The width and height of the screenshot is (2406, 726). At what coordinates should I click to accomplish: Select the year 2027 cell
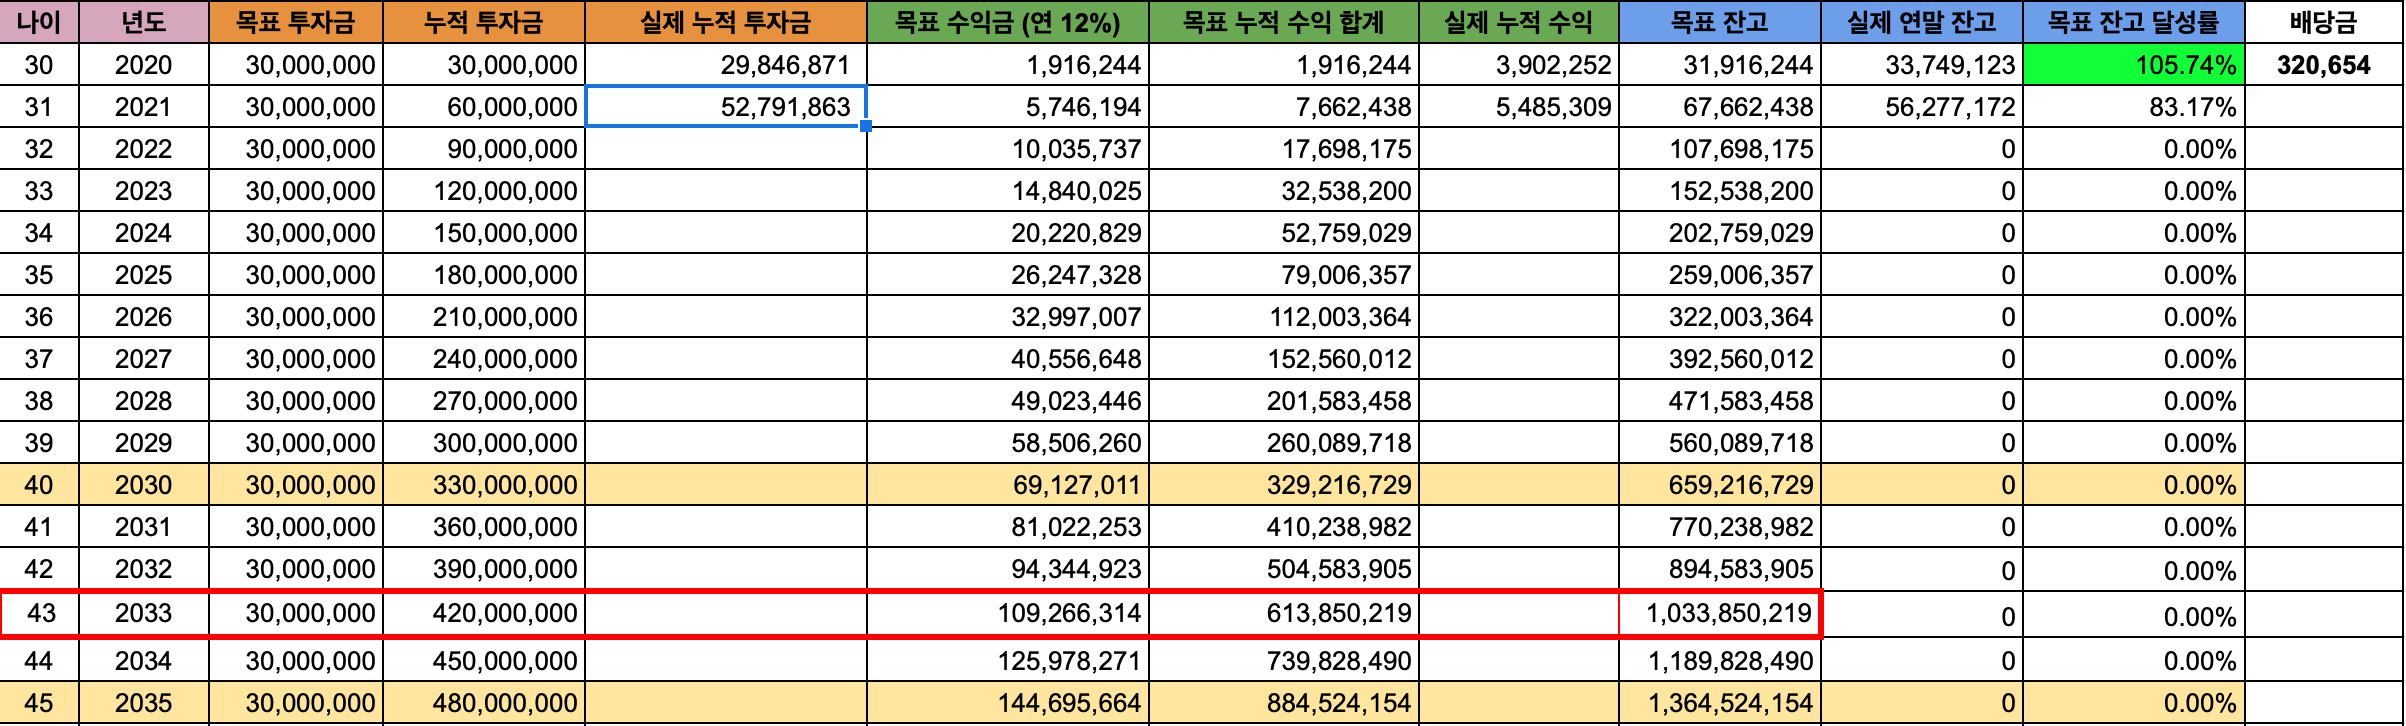point(144,359)
